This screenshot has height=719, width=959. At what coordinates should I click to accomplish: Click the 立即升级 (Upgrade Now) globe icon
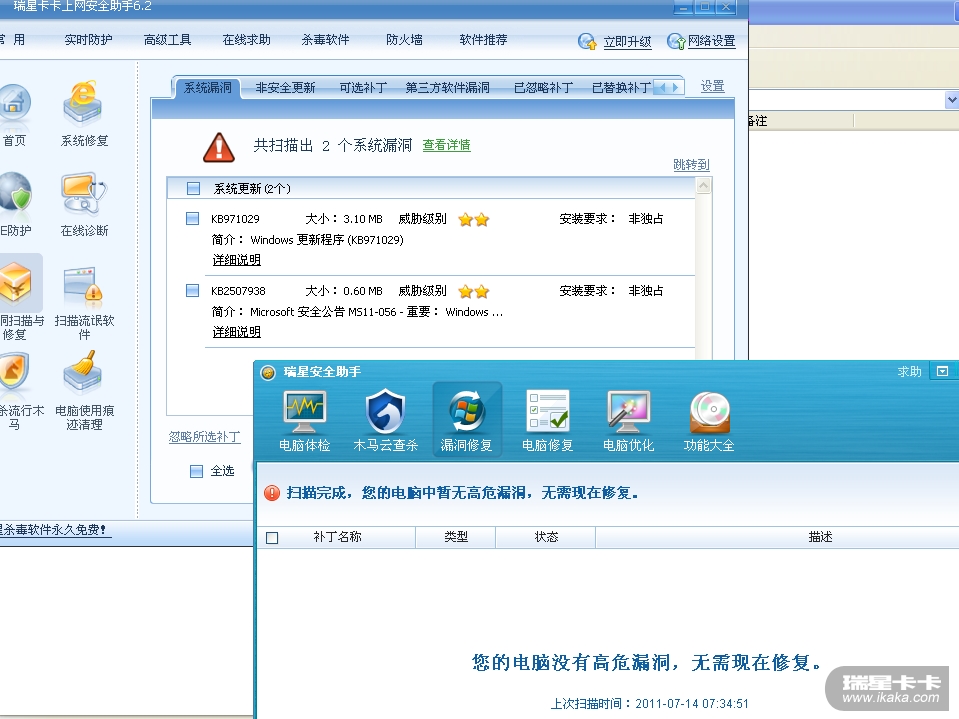coord(587,42)
